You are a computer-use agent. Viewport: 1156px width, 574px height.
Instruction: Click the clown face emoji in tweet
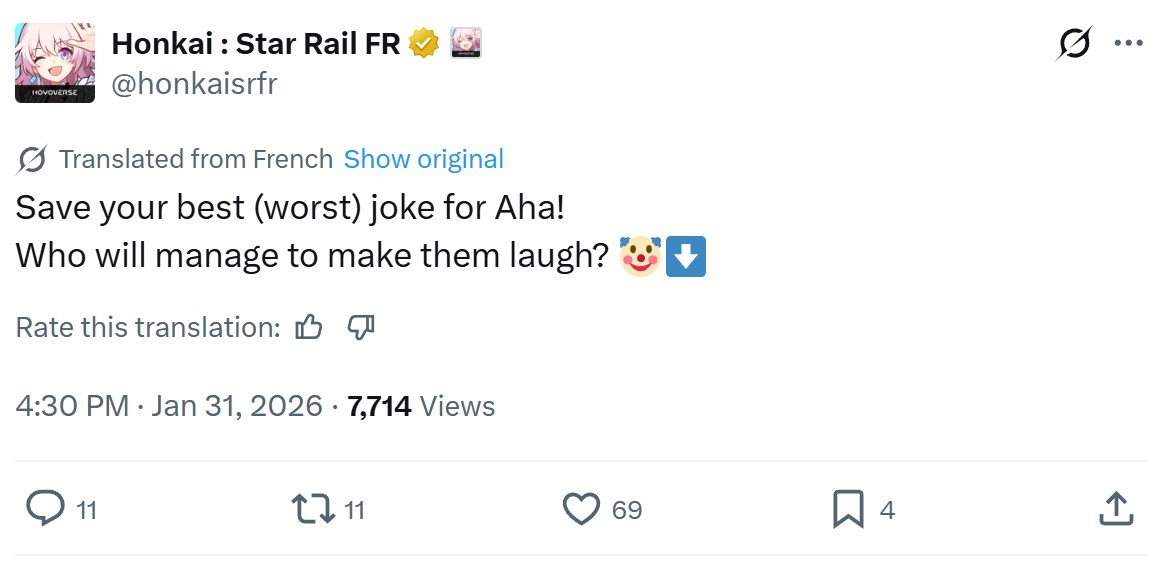coord(640,256)
